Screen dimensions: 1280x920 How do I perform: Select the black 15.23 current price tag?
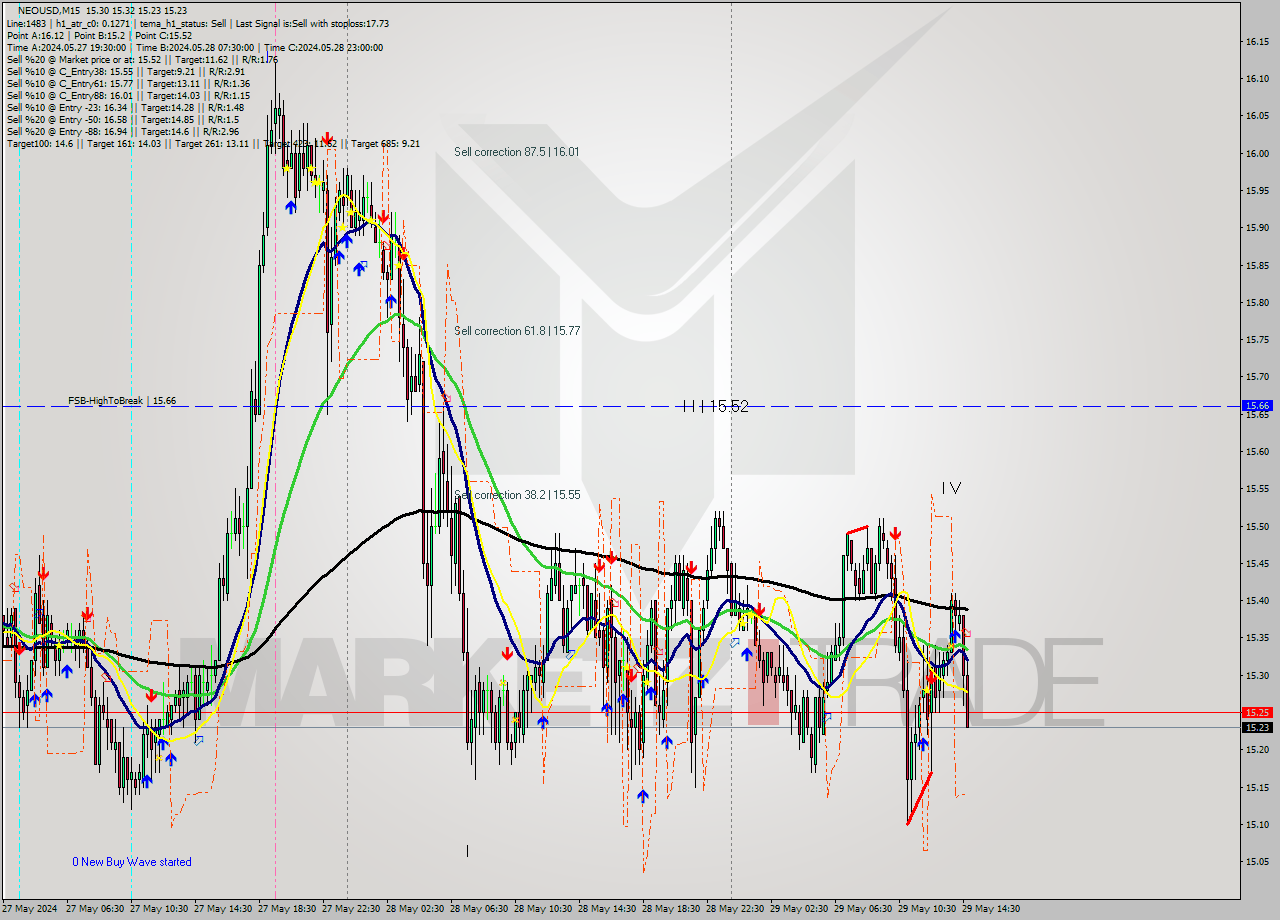click(x=1256, y=727)
